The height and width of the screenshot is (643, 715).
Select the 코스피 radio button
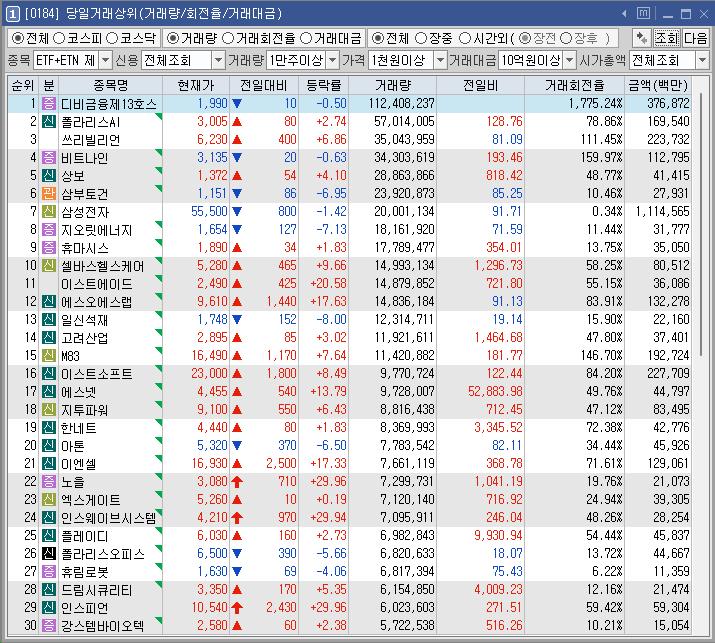pos(59,38)
